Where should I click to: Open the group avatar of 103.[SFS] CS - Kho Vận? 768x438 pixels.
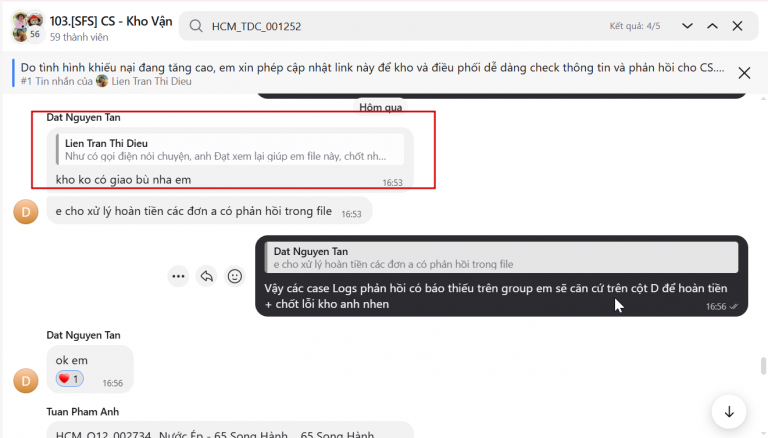pos(27,27)
